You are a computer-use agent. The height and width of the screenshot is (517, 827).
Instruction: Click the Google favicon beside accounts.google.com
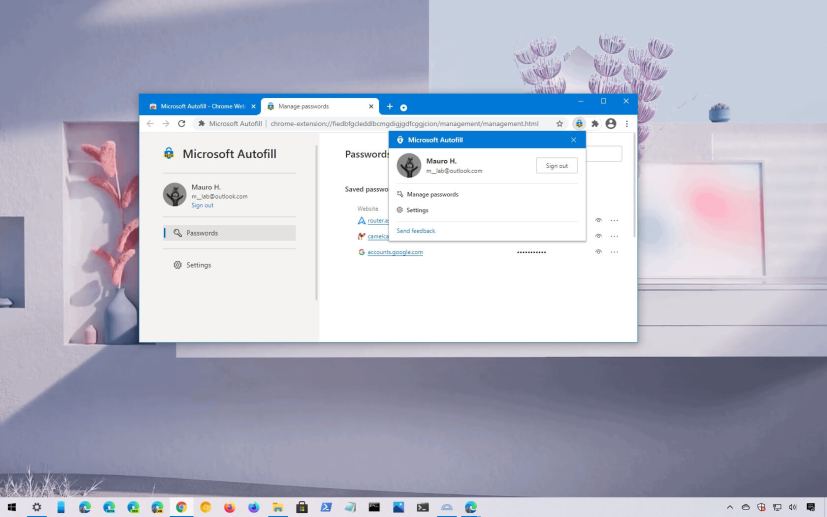click(x=361, y=252)
